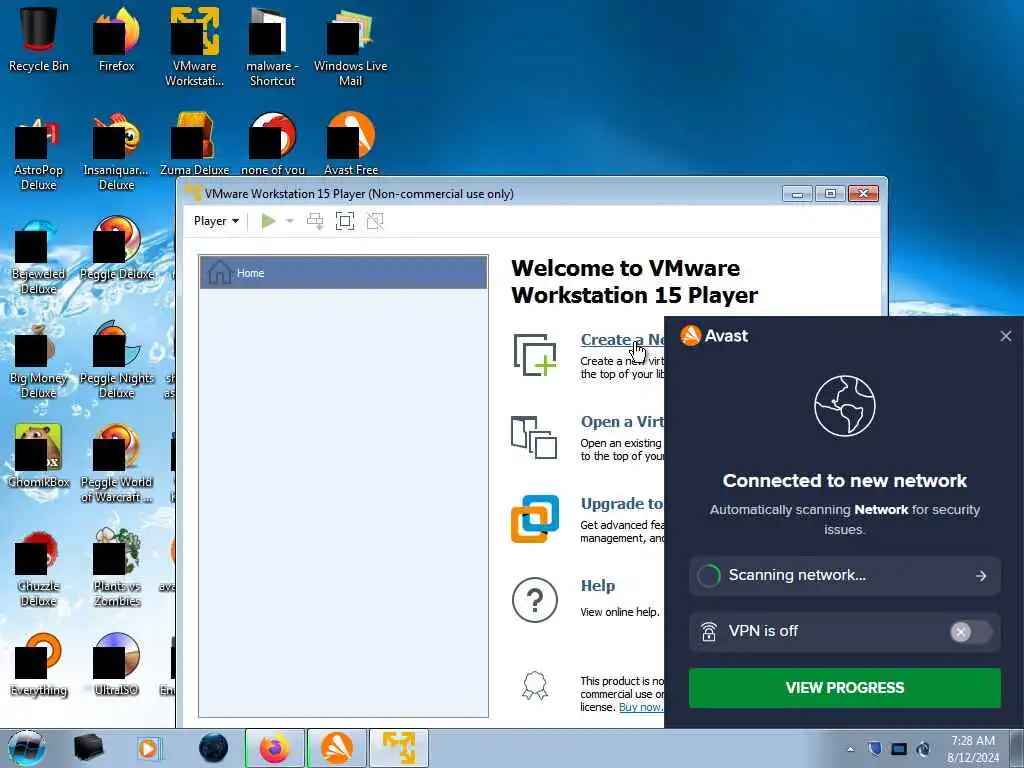
Task: Click the VIEW PROGRESS button
Action: (844, 688)
